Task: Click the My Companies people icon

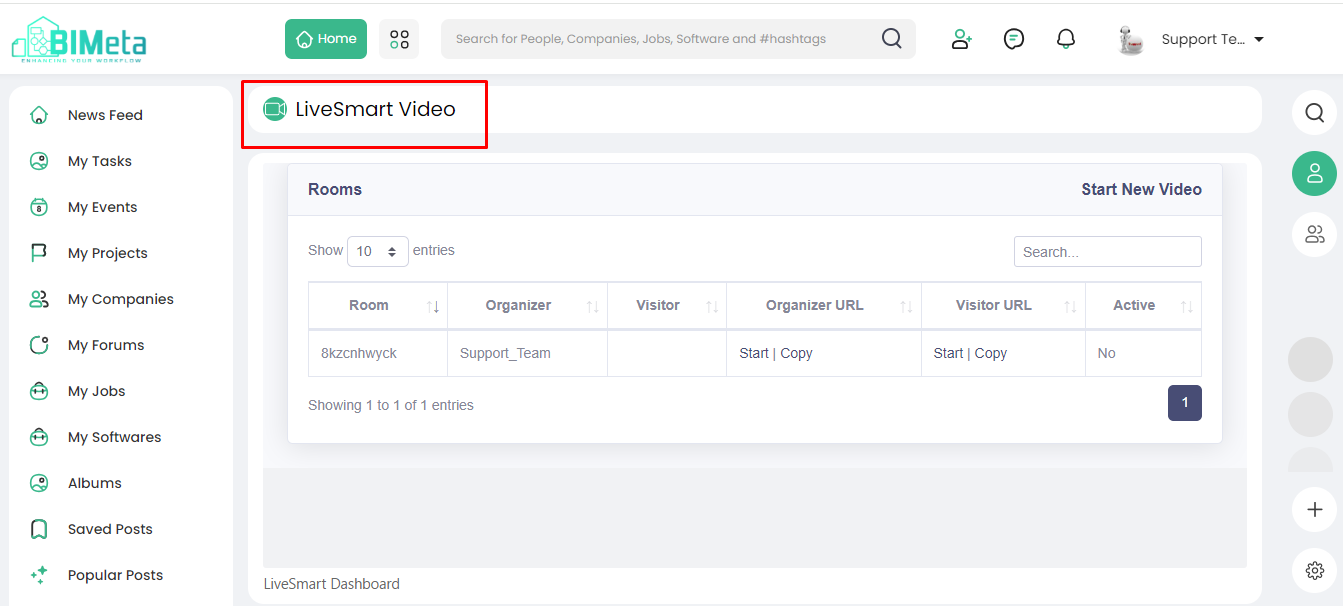Action: point(39,299)
